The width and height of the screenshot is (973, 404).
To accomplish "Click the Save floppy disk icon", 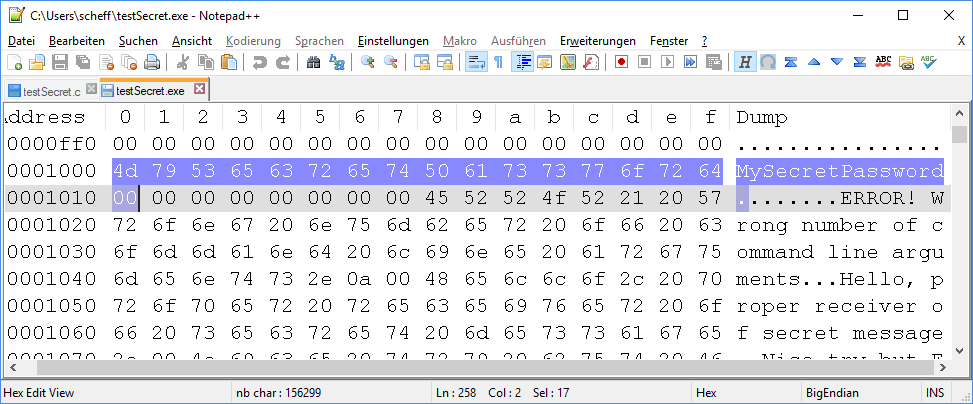I will [60, 62].
